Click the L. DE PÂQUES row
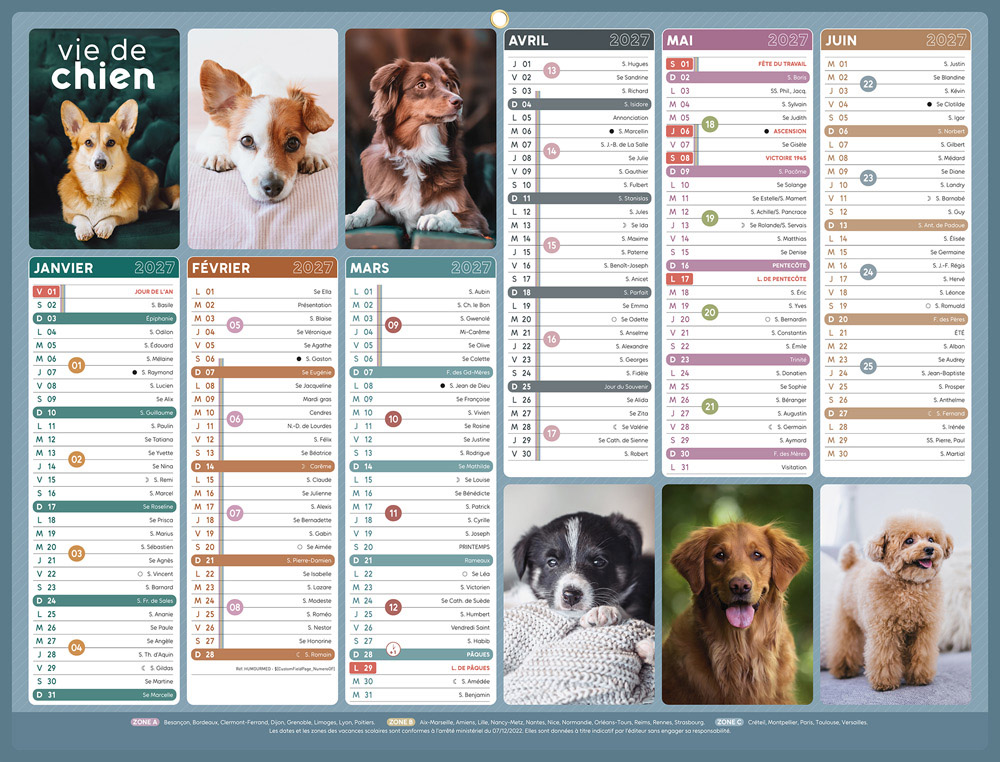The height and width of the screenshot is (762, 1000). (420, 668)
